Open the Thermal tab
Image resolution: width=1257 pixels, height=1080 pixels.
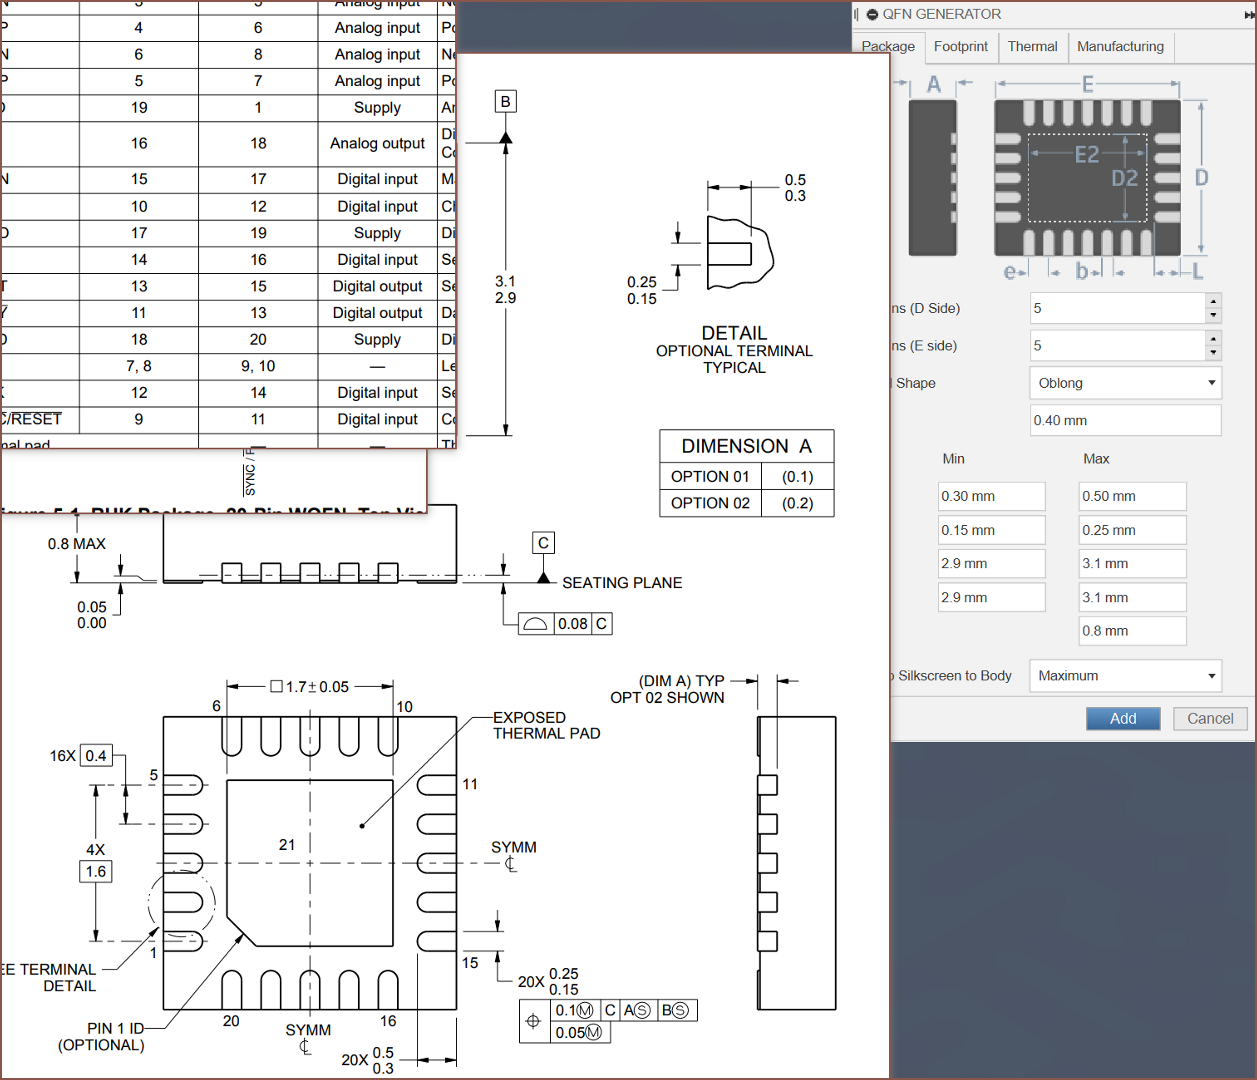[x=1032, y=47]
